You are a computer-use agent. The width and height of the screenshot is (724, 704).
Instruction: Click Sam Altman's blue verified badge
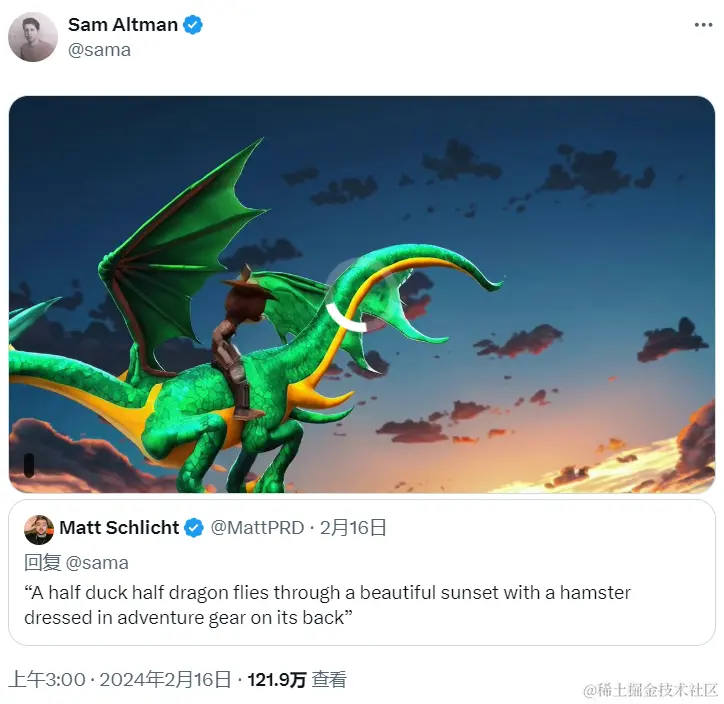pos(193,25)
